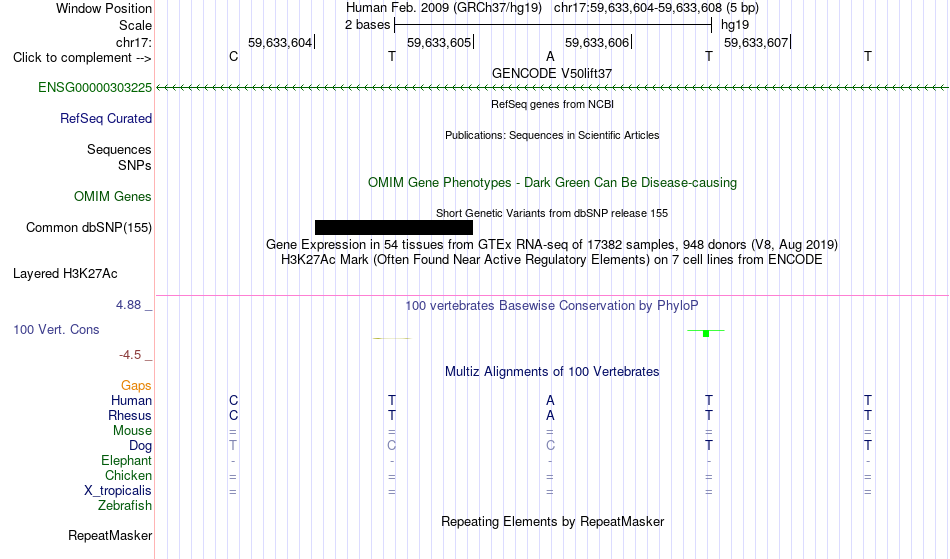Click the Dog alignment row label
Image resolution: width=950 pixels, height=559 pixels.
tap(141, 446)
